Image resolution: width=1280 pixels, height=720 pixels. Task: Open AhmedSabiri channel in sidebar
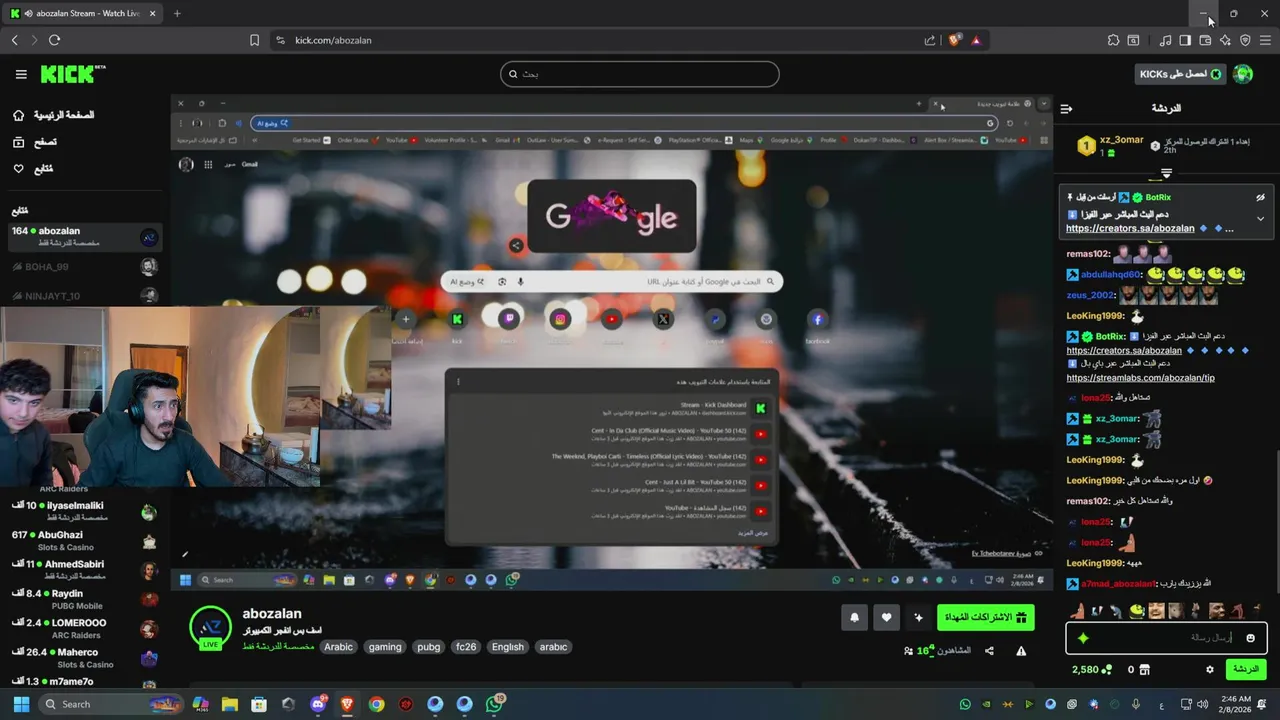click(x=84, y=570)
